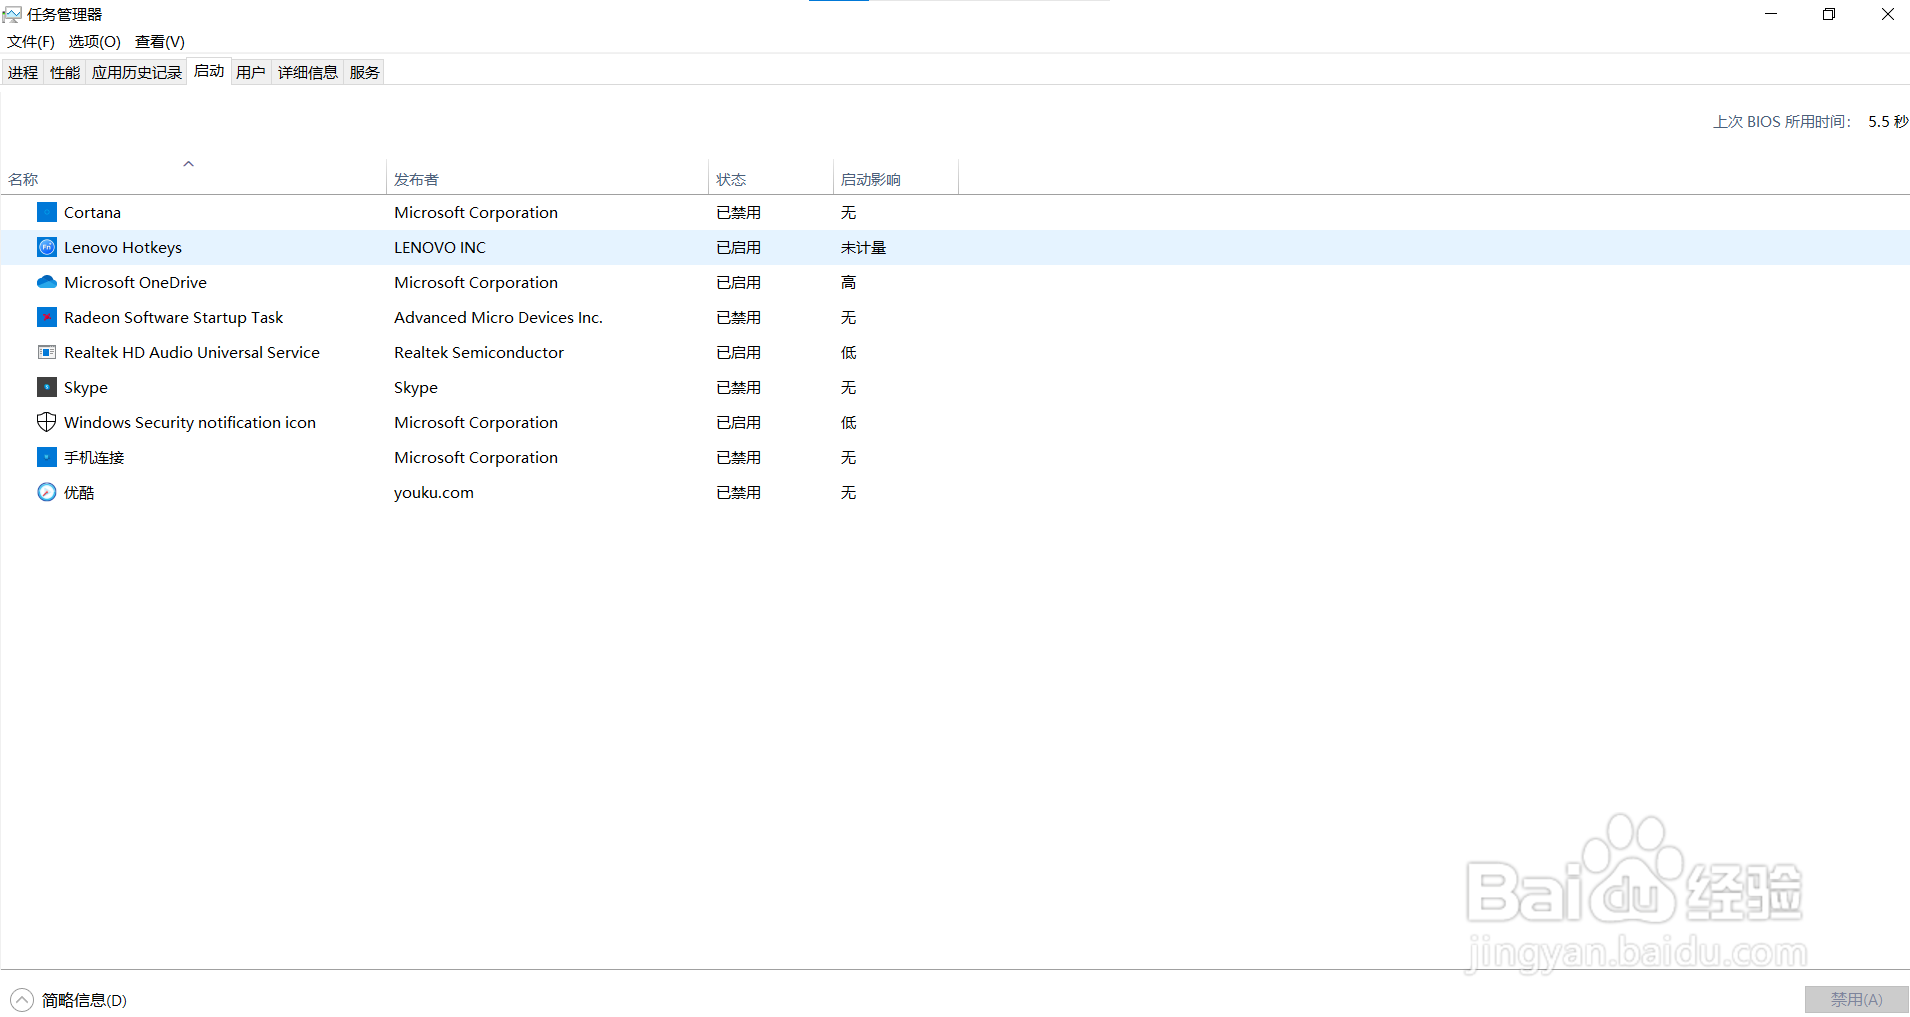Close the Task Manager window

pos(1887,14)
